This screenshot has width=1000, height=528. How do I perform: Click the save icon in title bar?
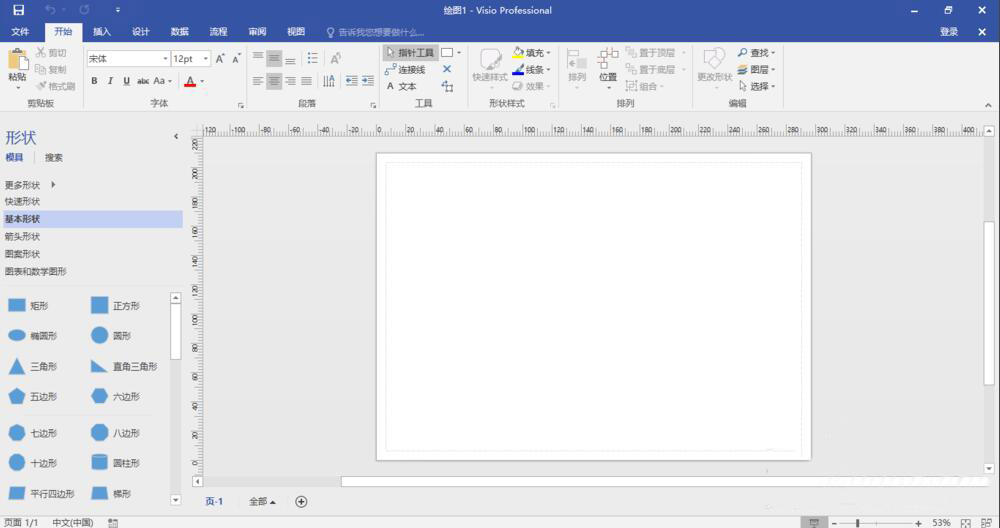18,10
